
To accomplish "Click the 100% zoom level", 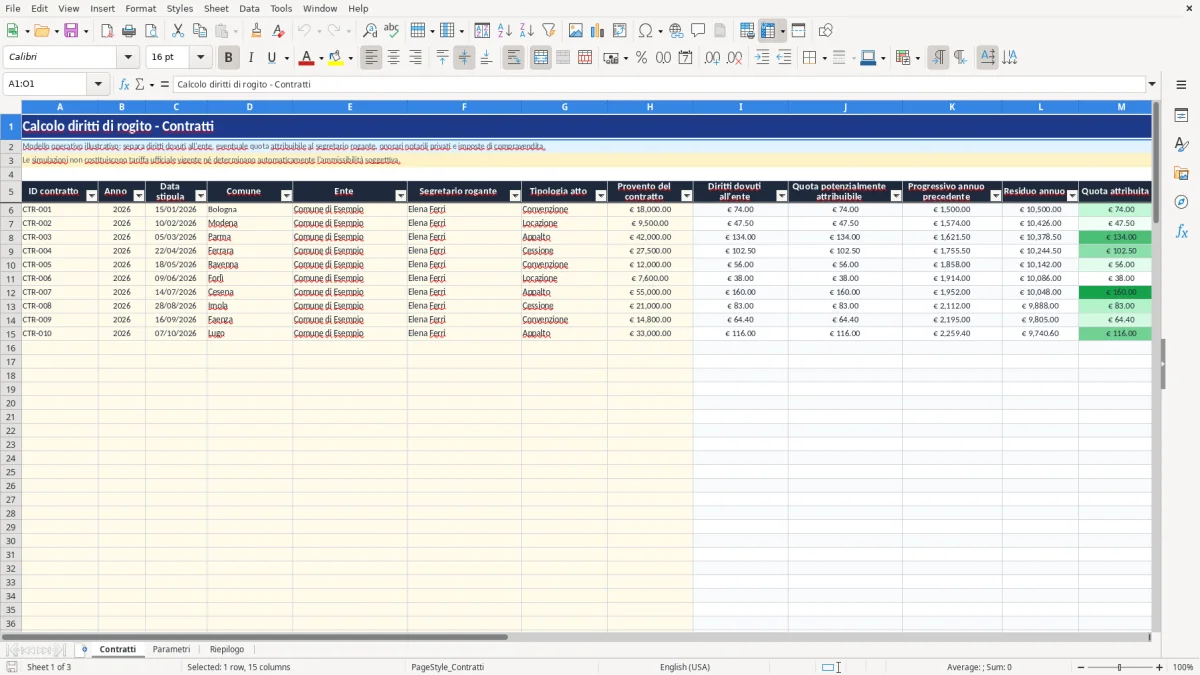I will [x=1183, y=667].
